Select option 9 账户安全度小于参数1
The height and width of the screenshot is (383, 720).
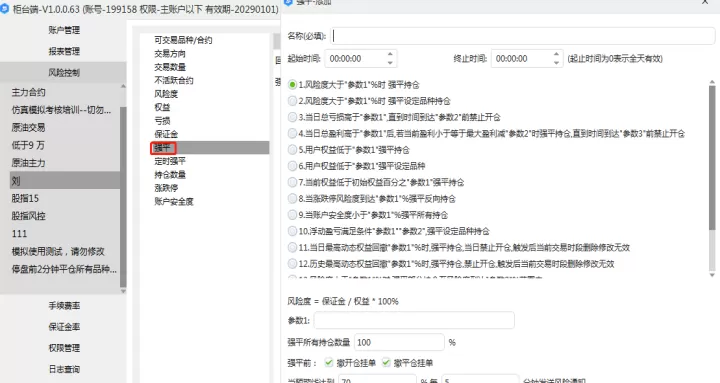click(x=292, y=215)
